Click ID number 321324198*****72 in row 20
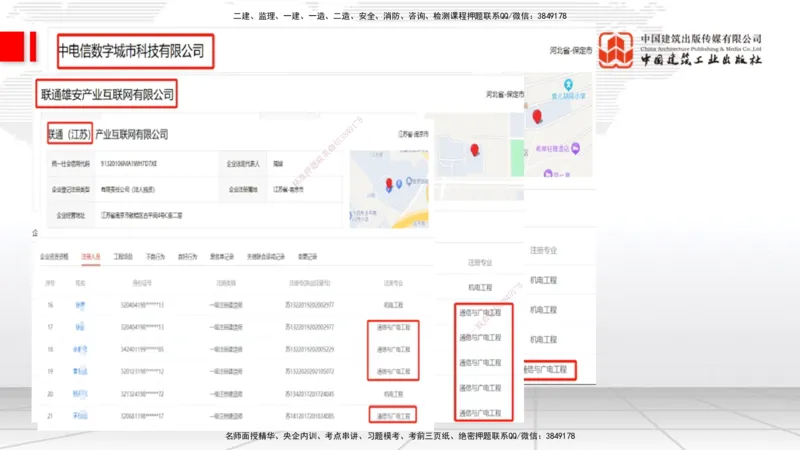This screenshot has width=800, height=450. 142,394
